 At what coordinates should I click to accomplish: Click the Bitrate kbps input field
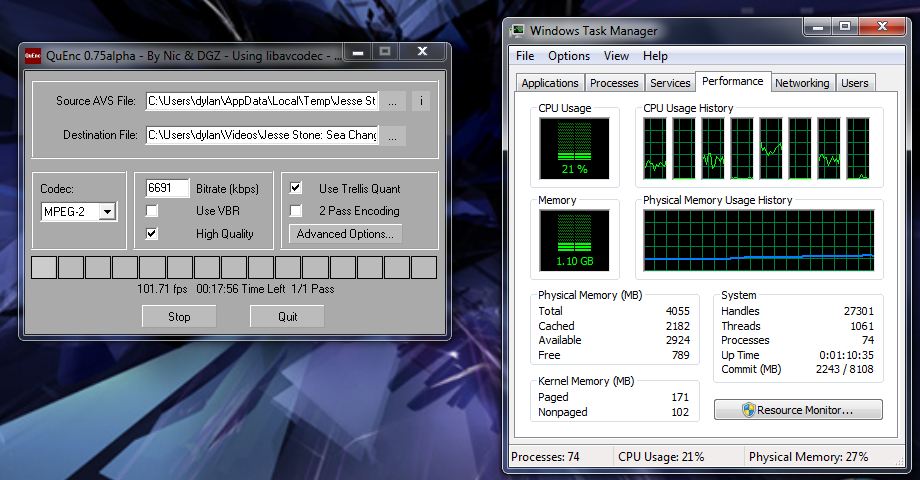(167, 188)
